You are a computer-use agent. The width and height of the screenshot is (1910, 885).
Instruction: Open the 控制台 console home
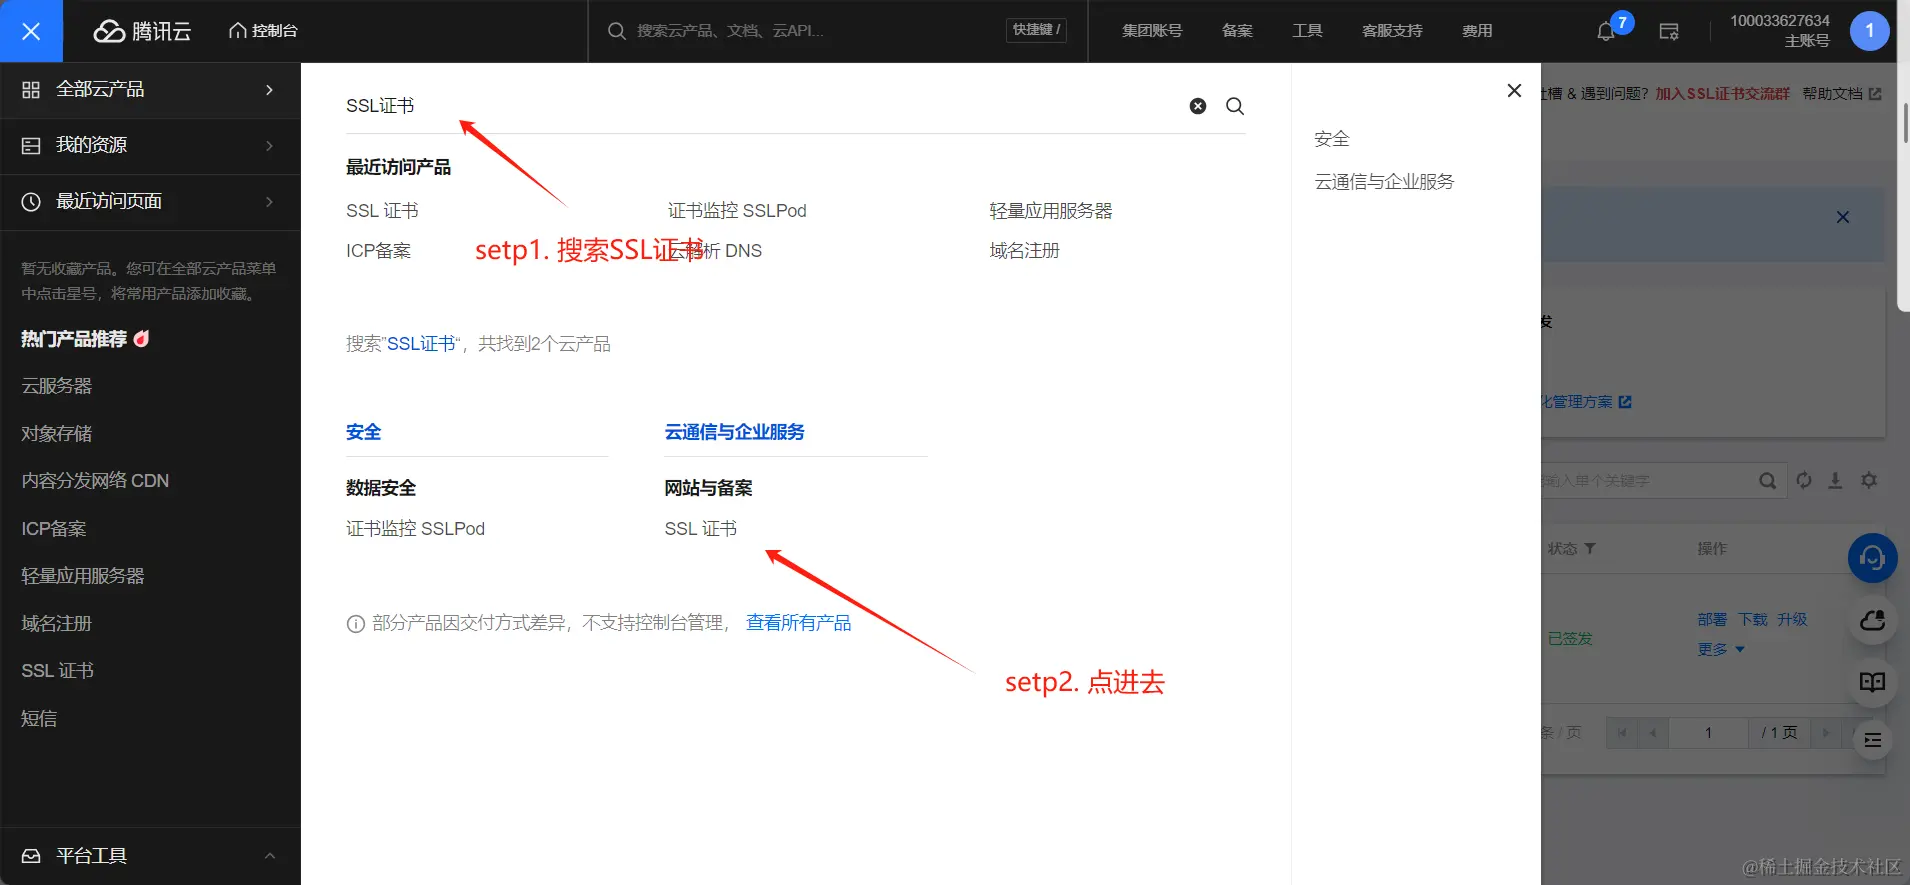(263, 31)
